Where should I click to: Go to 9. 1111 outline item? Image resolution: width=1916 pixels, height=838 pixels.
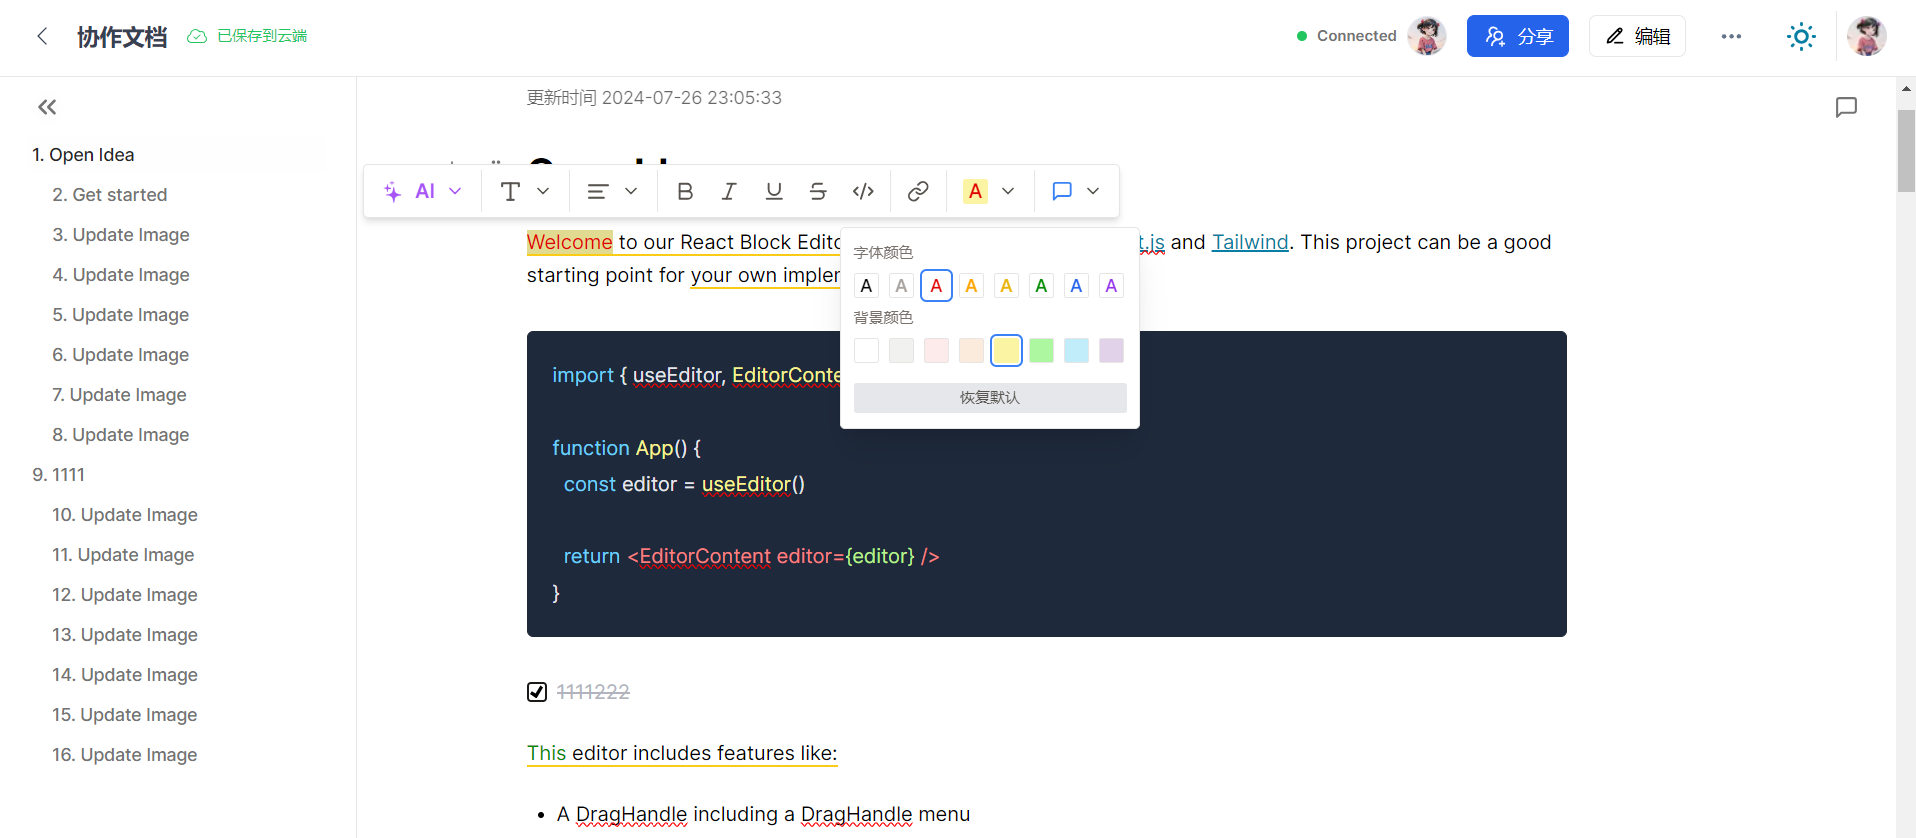58,475
